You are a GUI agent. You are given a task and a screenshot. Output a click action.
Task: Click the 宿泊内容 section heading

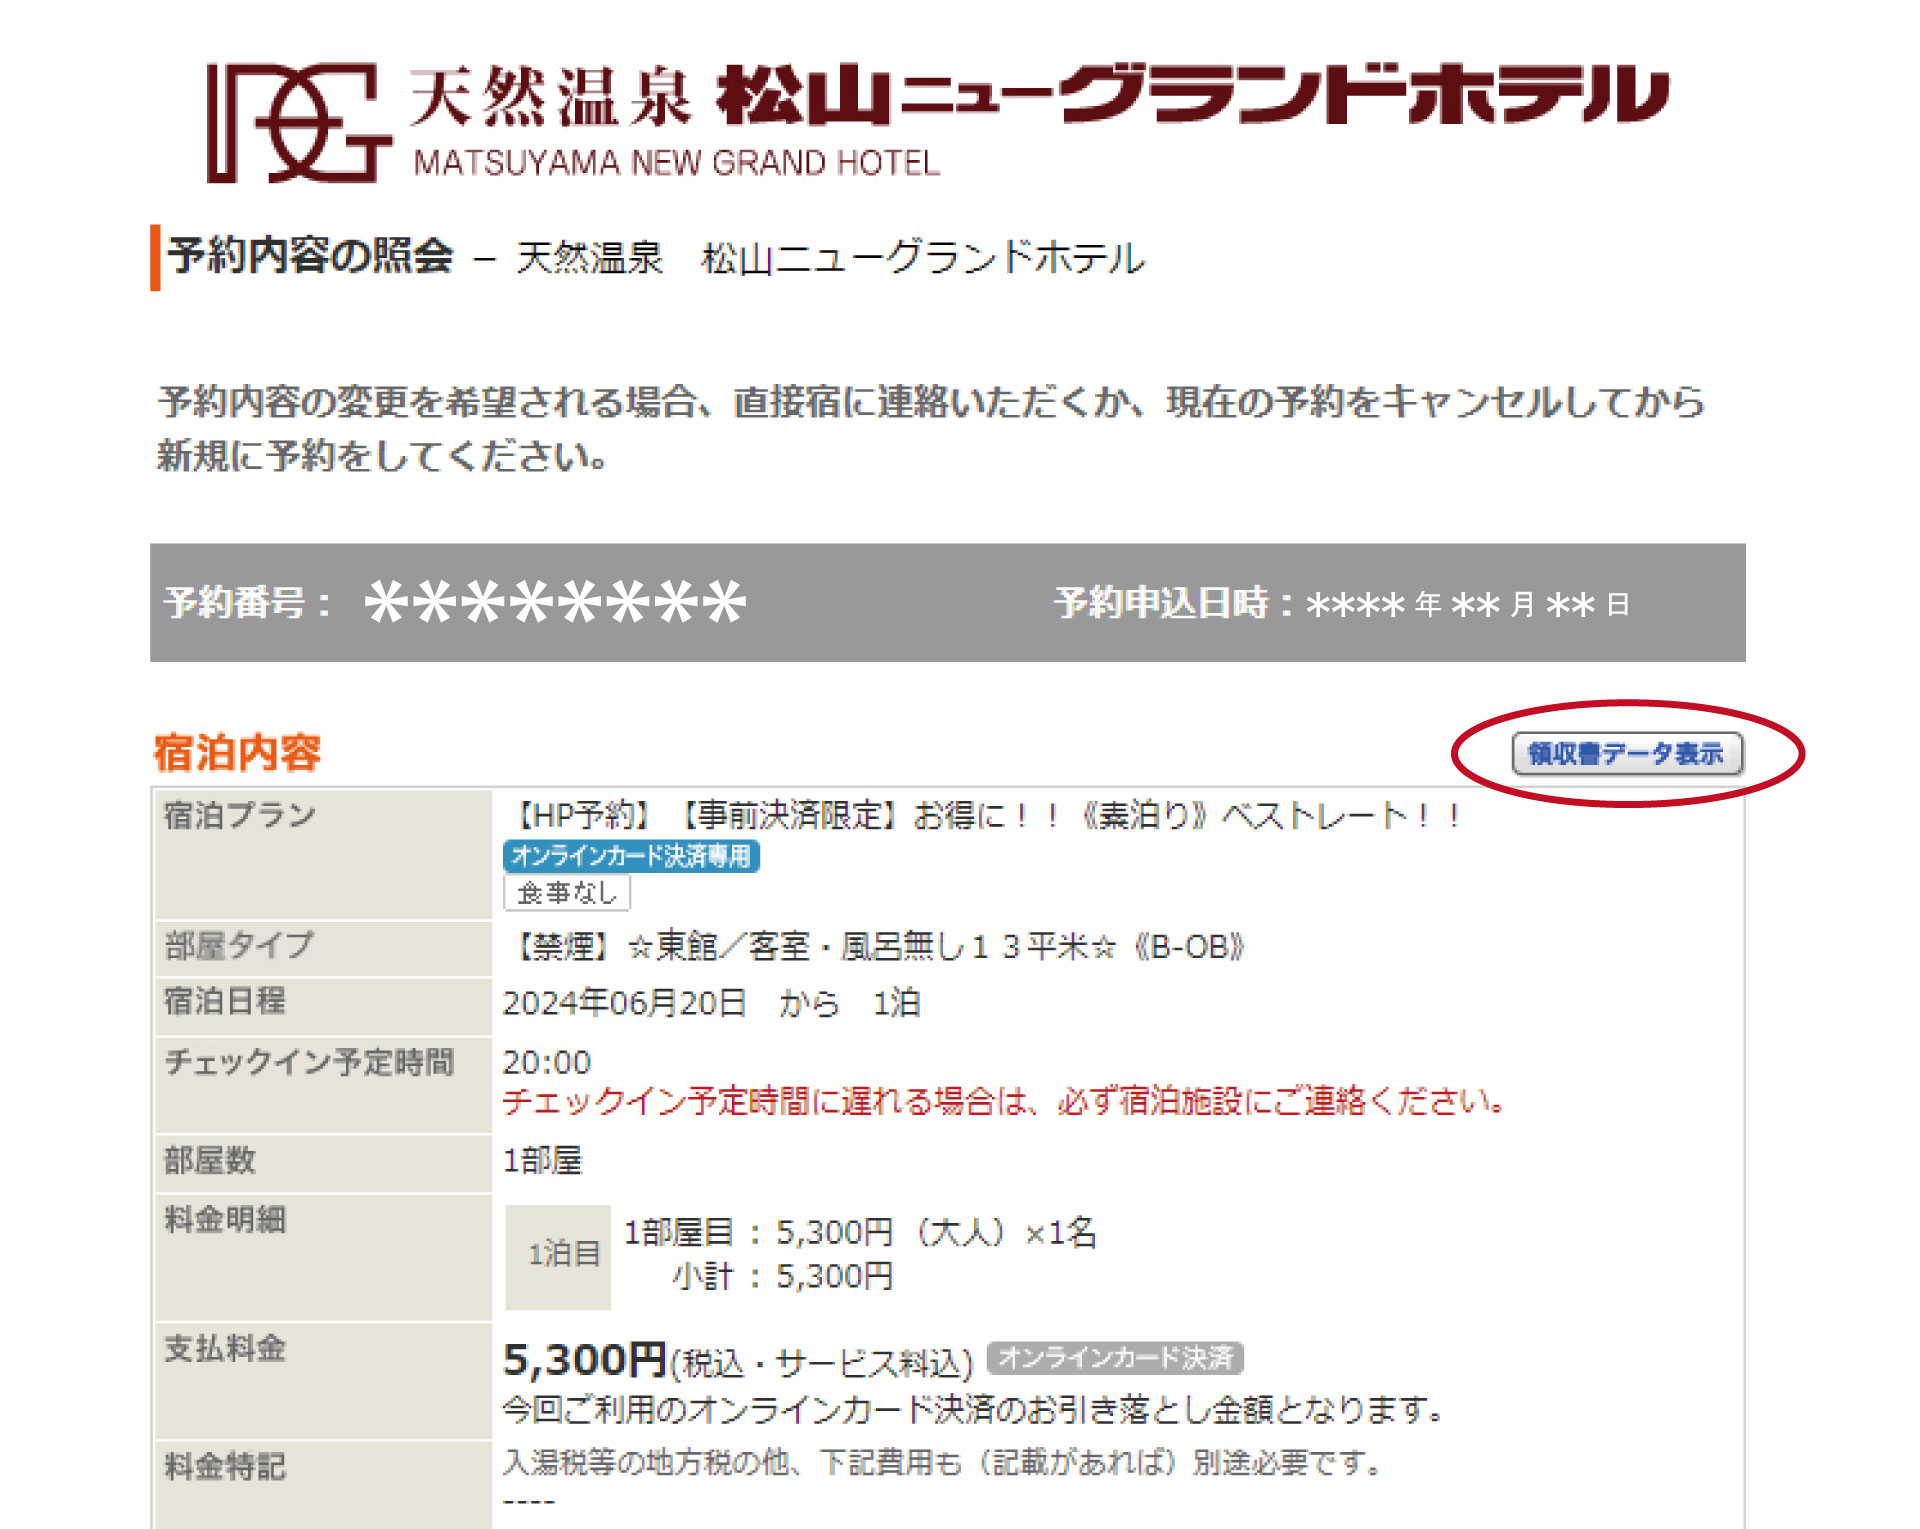237,753
